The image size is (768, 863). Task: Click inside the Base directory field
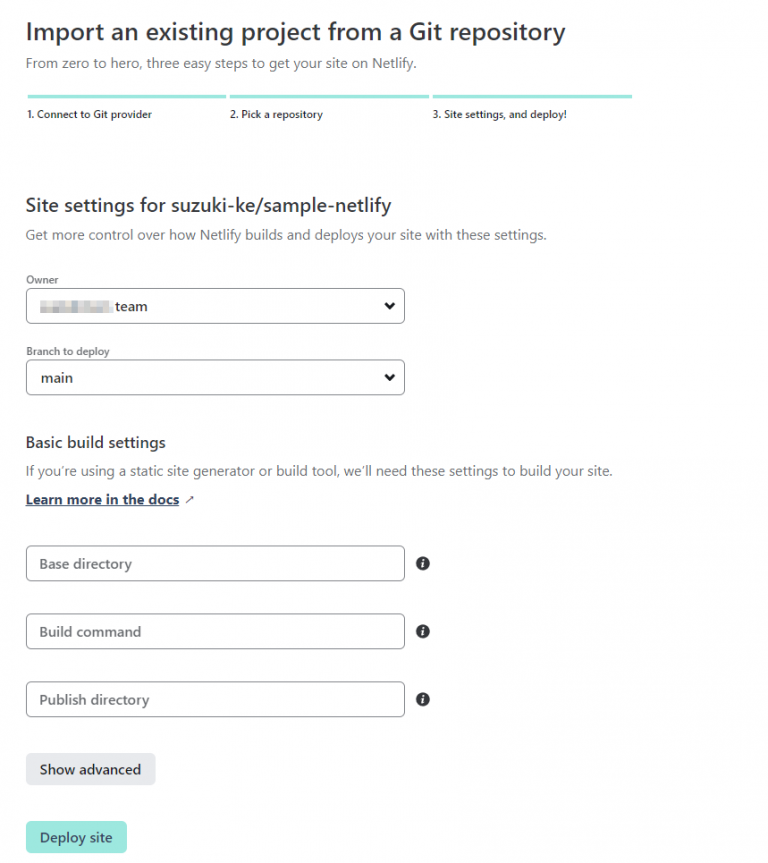215,563
